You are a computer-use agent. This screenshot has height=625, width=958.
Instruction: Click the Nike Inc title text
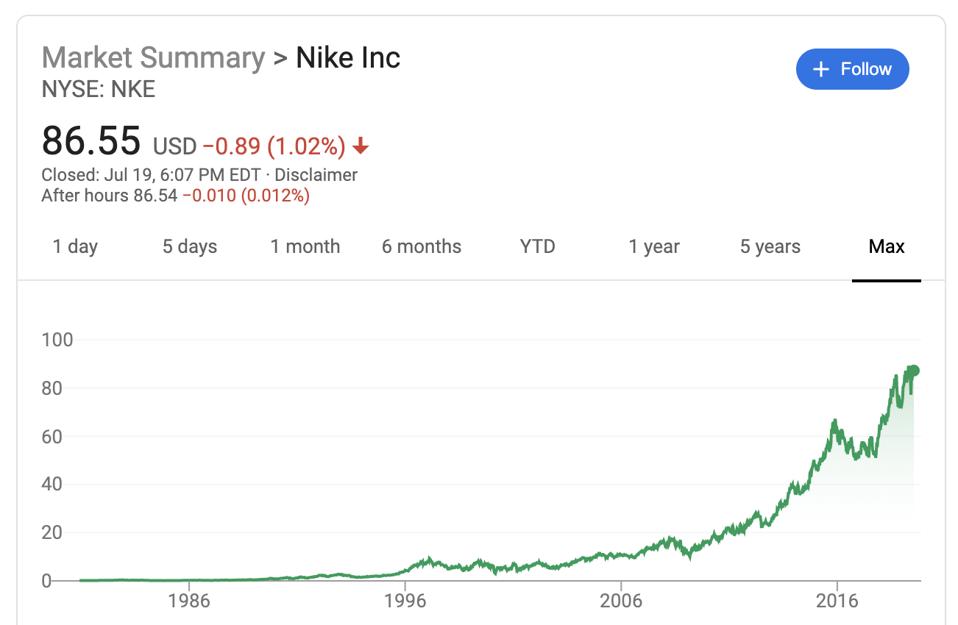(348, 57)
